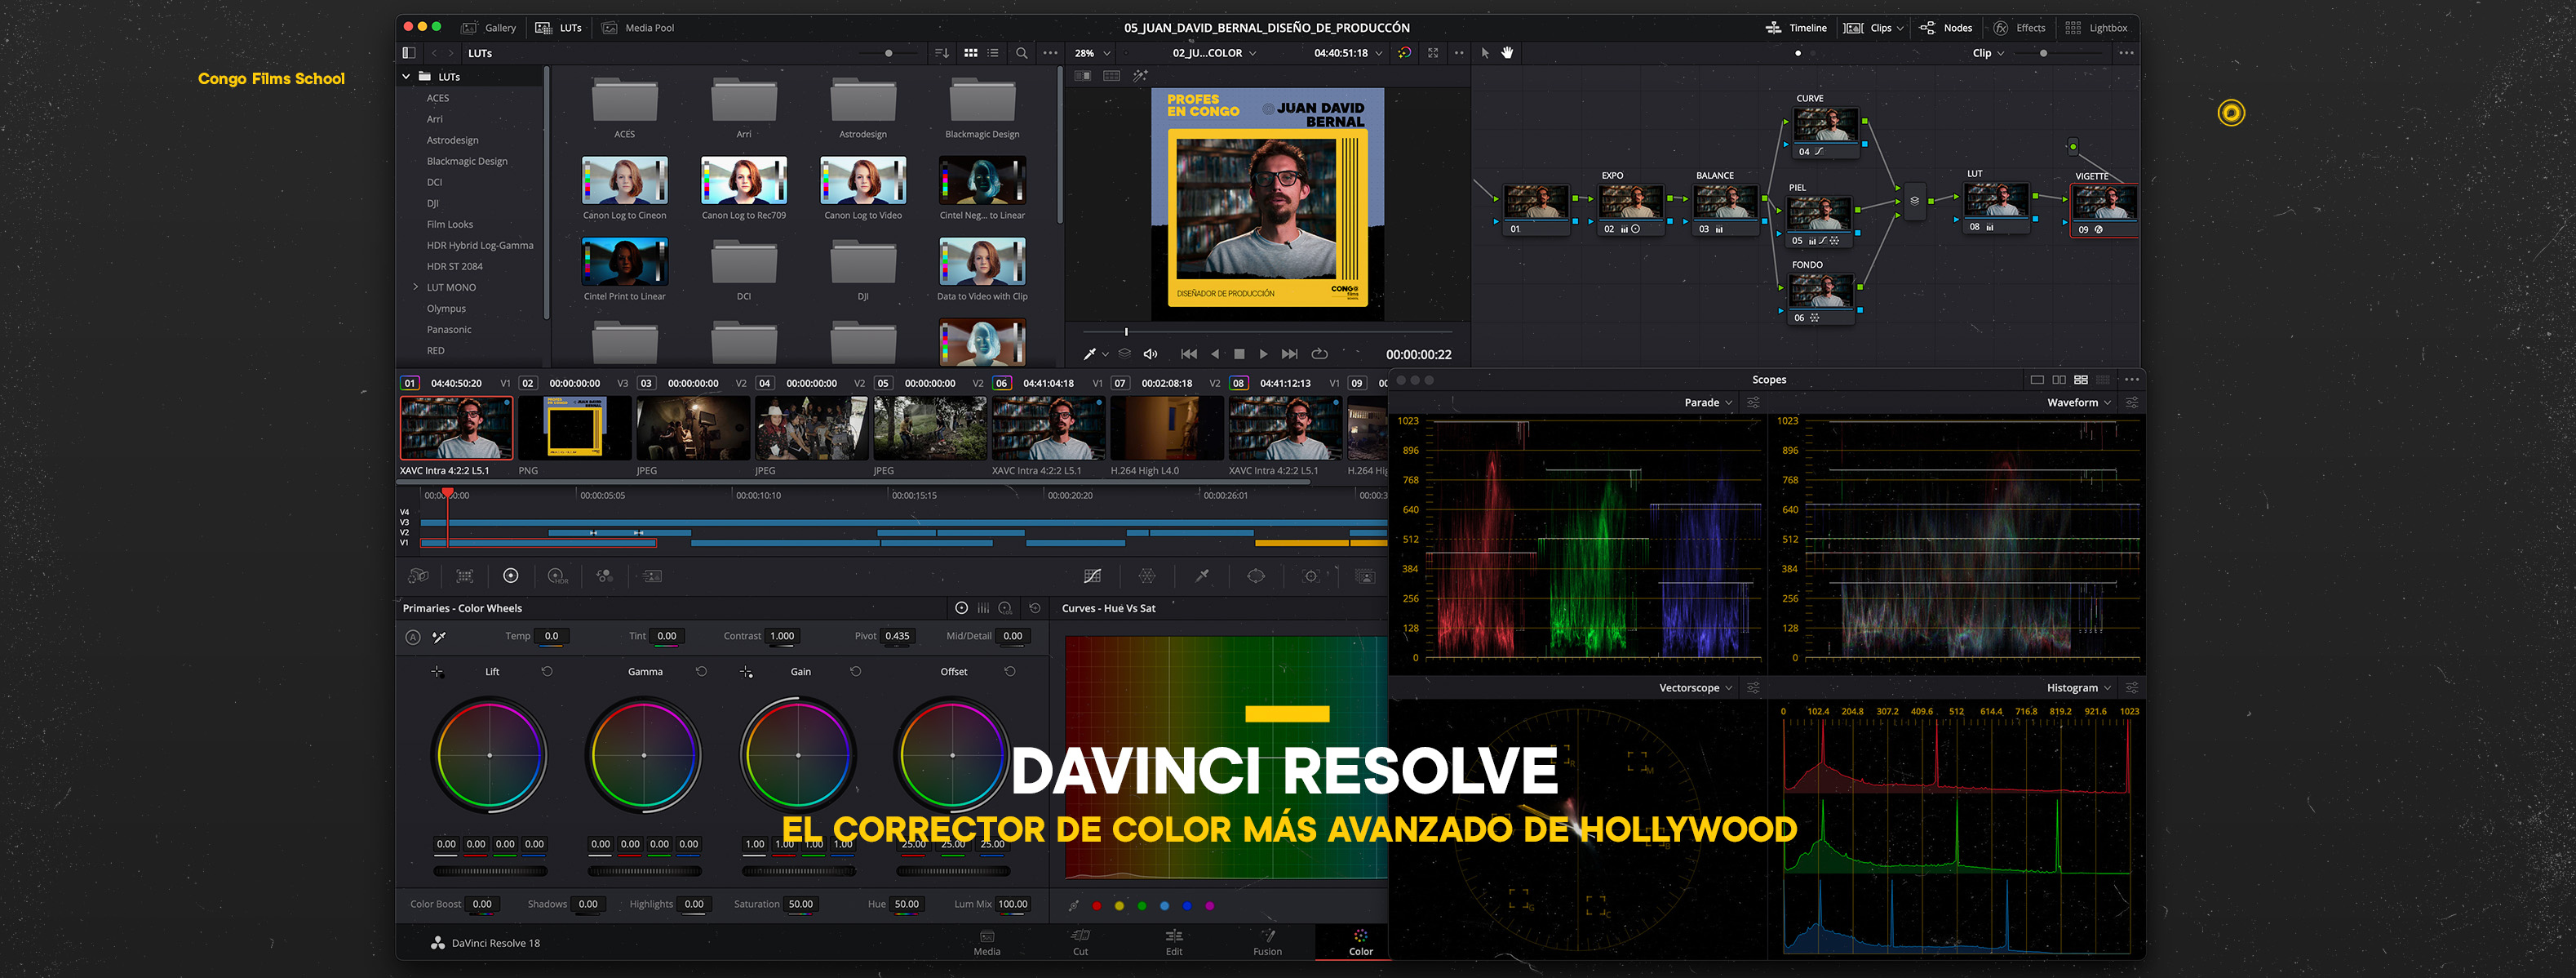Open the Motion Effects palette icon
Screen dimensions: 2576x978
coord(653,576)
